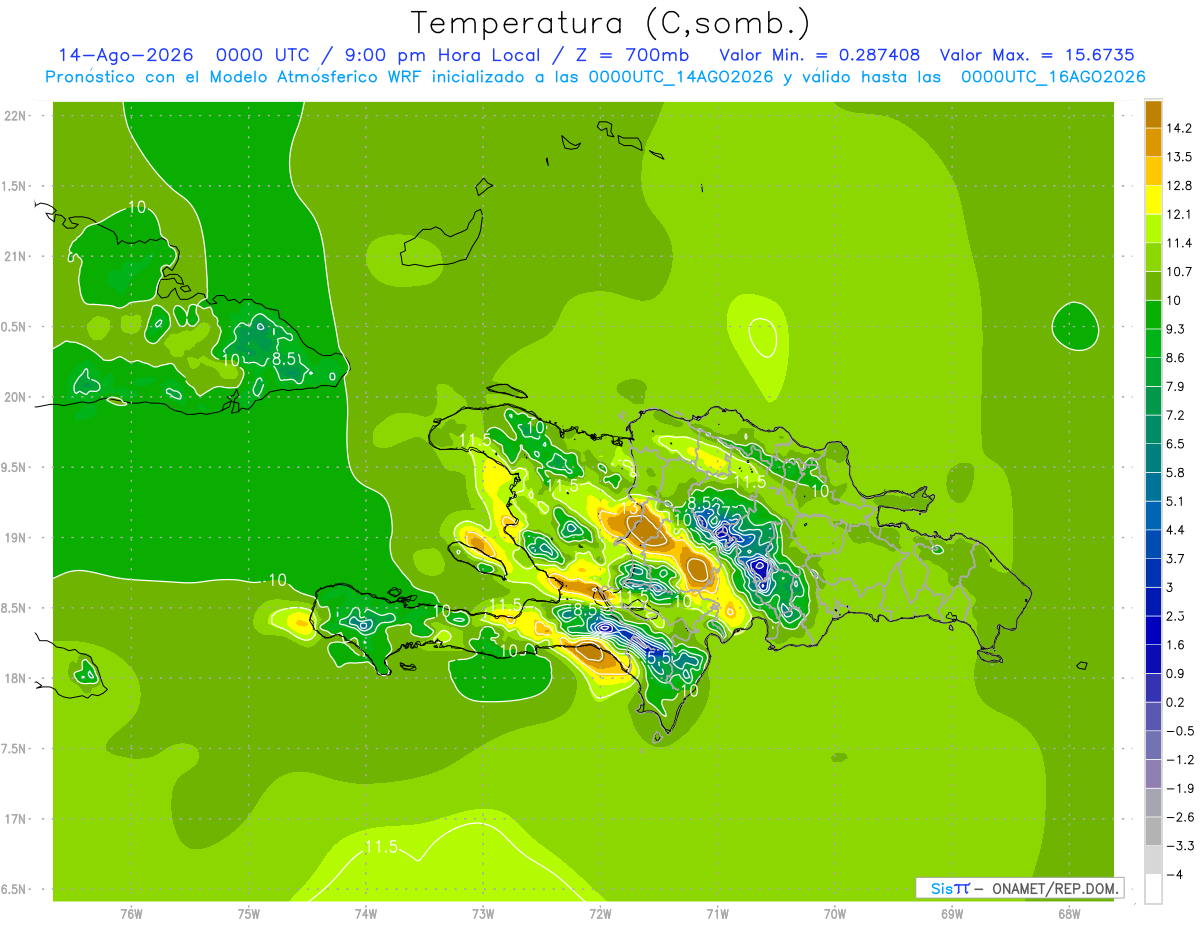Pick the white swatch below the -4 label
Viewport: 1200px width, 927px height.
pos(1153,888)
